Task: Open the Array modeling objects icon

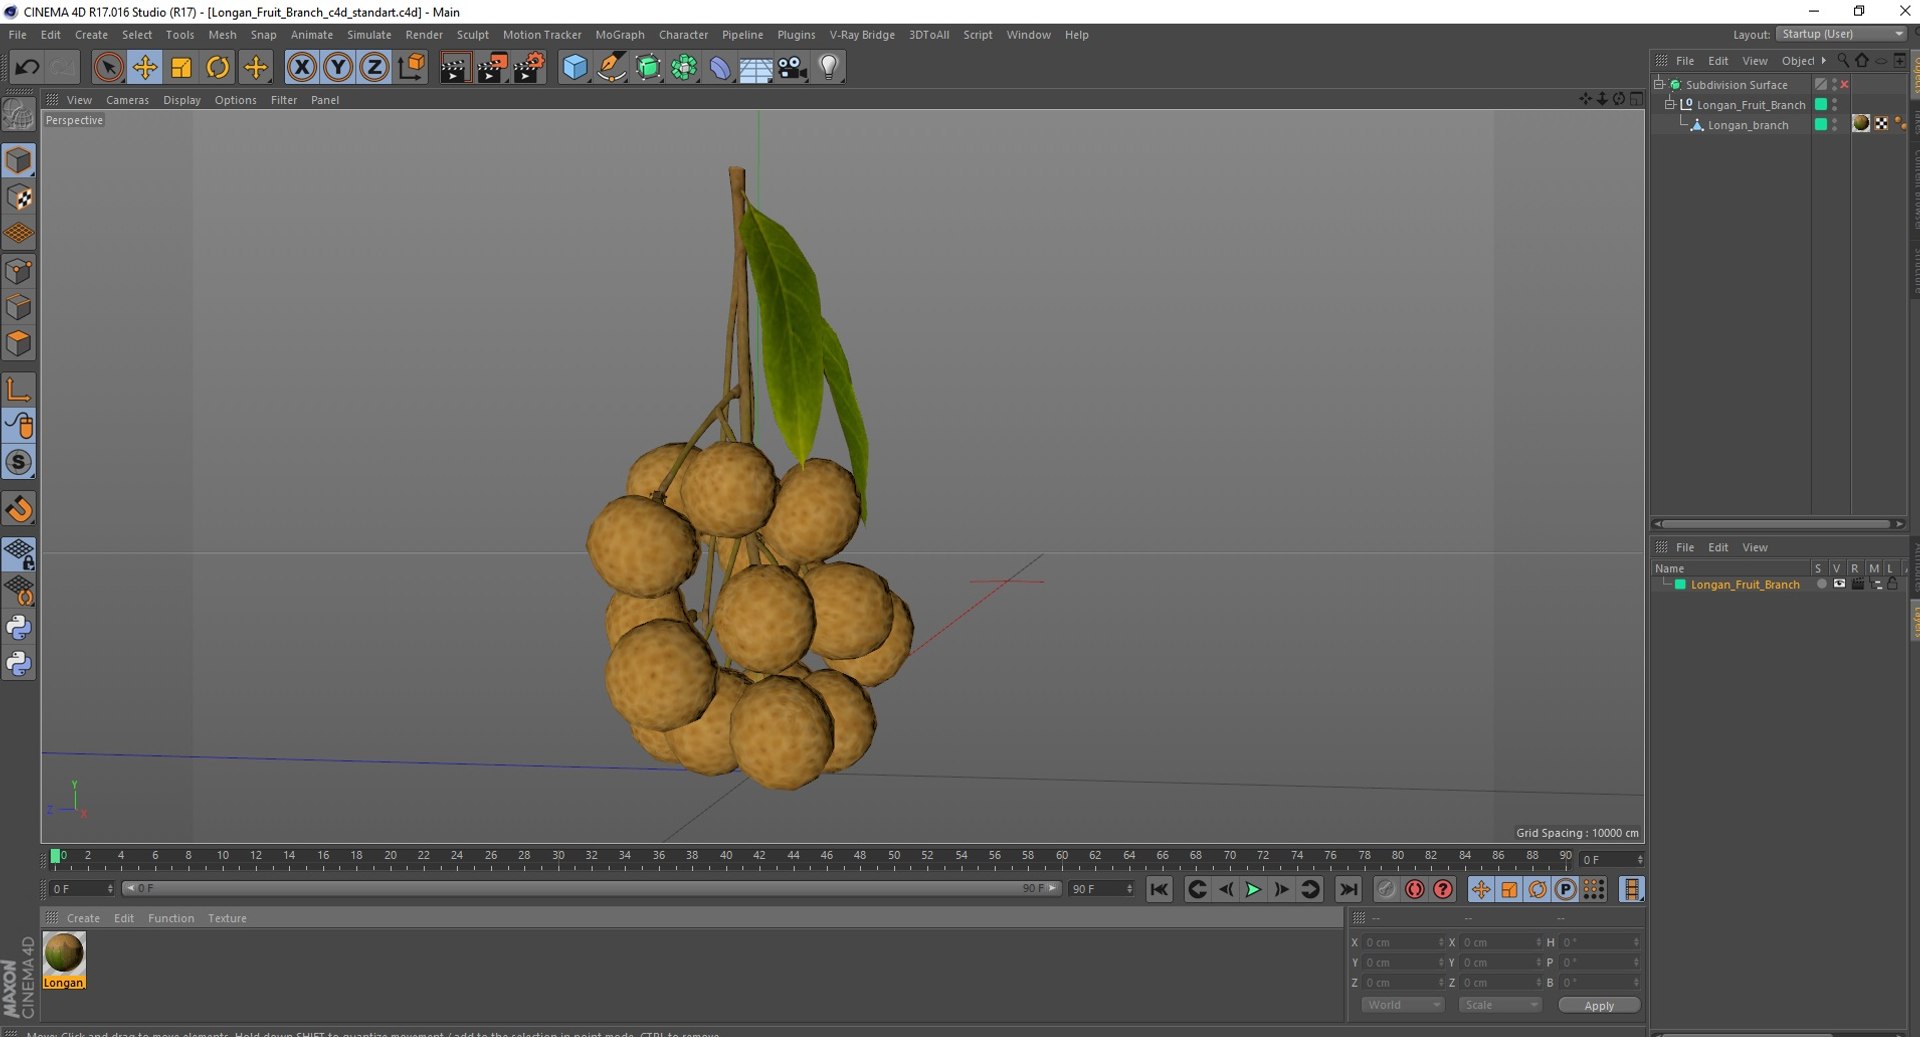Action: pos(684,68)
